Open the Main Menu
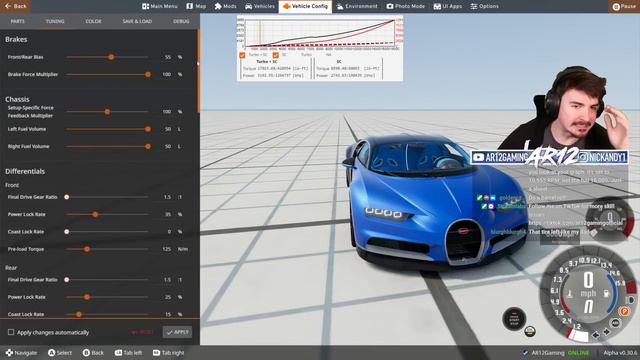The image size is (640, 360). tap(160, 6)
